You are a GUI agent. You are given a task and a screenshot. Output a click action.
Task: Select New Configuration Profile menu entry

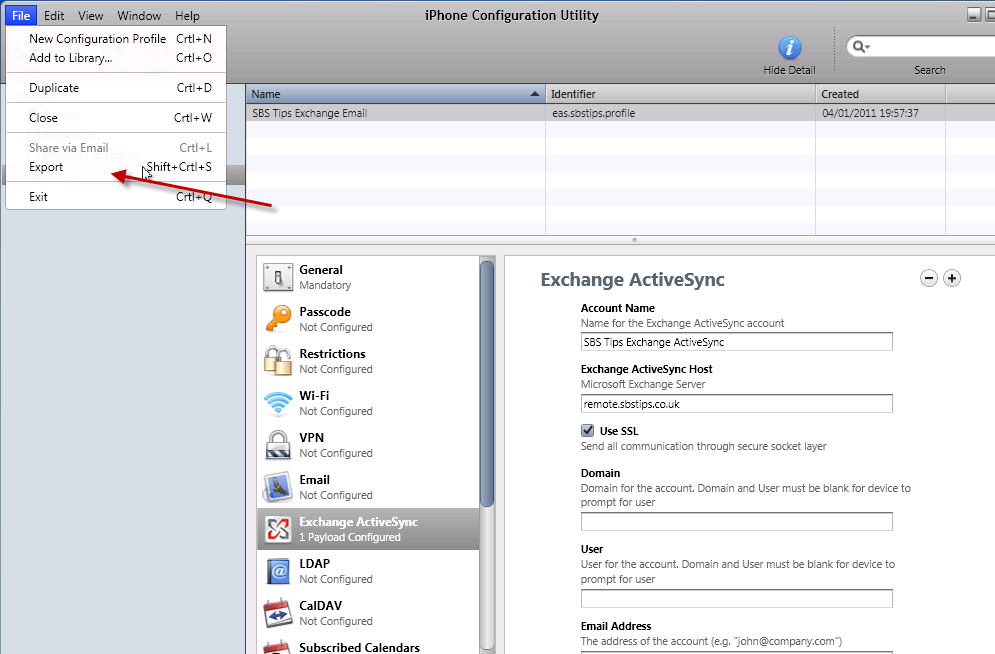[97, 39]
